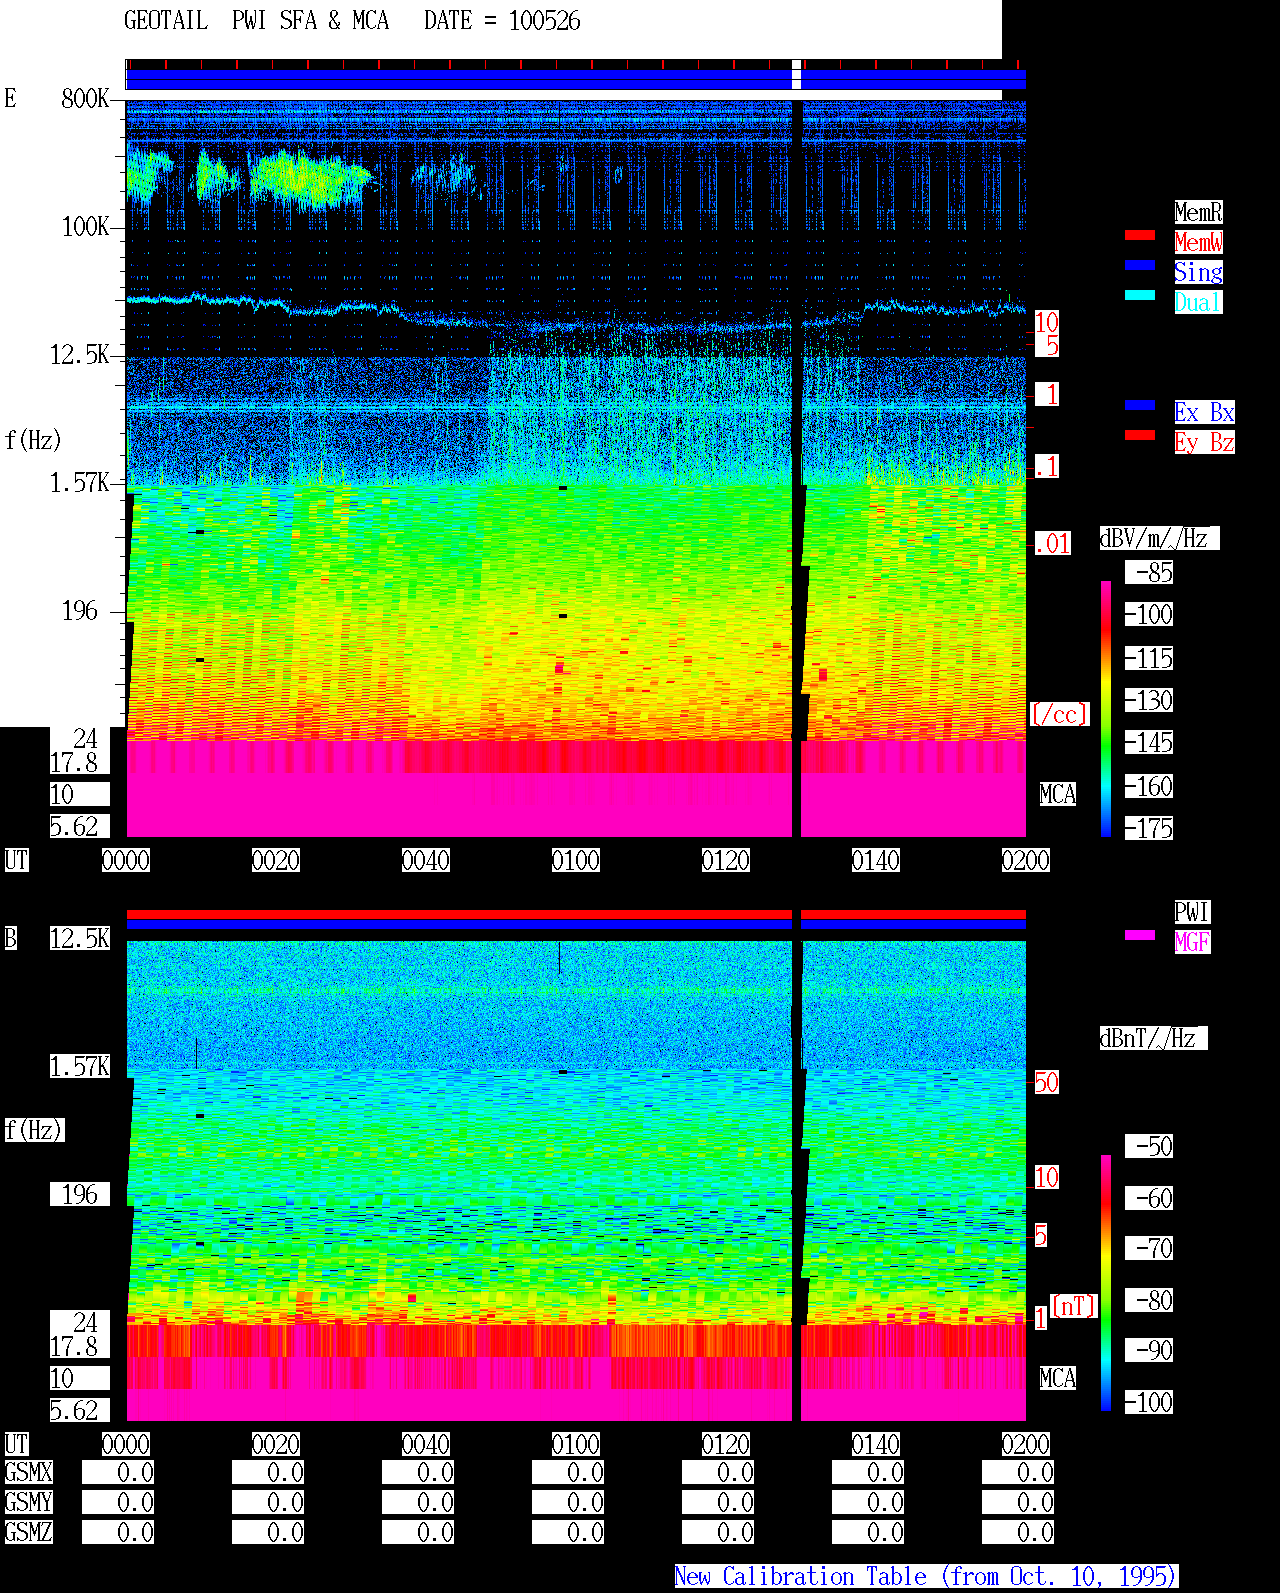Click the B panel MCA label

point(1058,1379)
